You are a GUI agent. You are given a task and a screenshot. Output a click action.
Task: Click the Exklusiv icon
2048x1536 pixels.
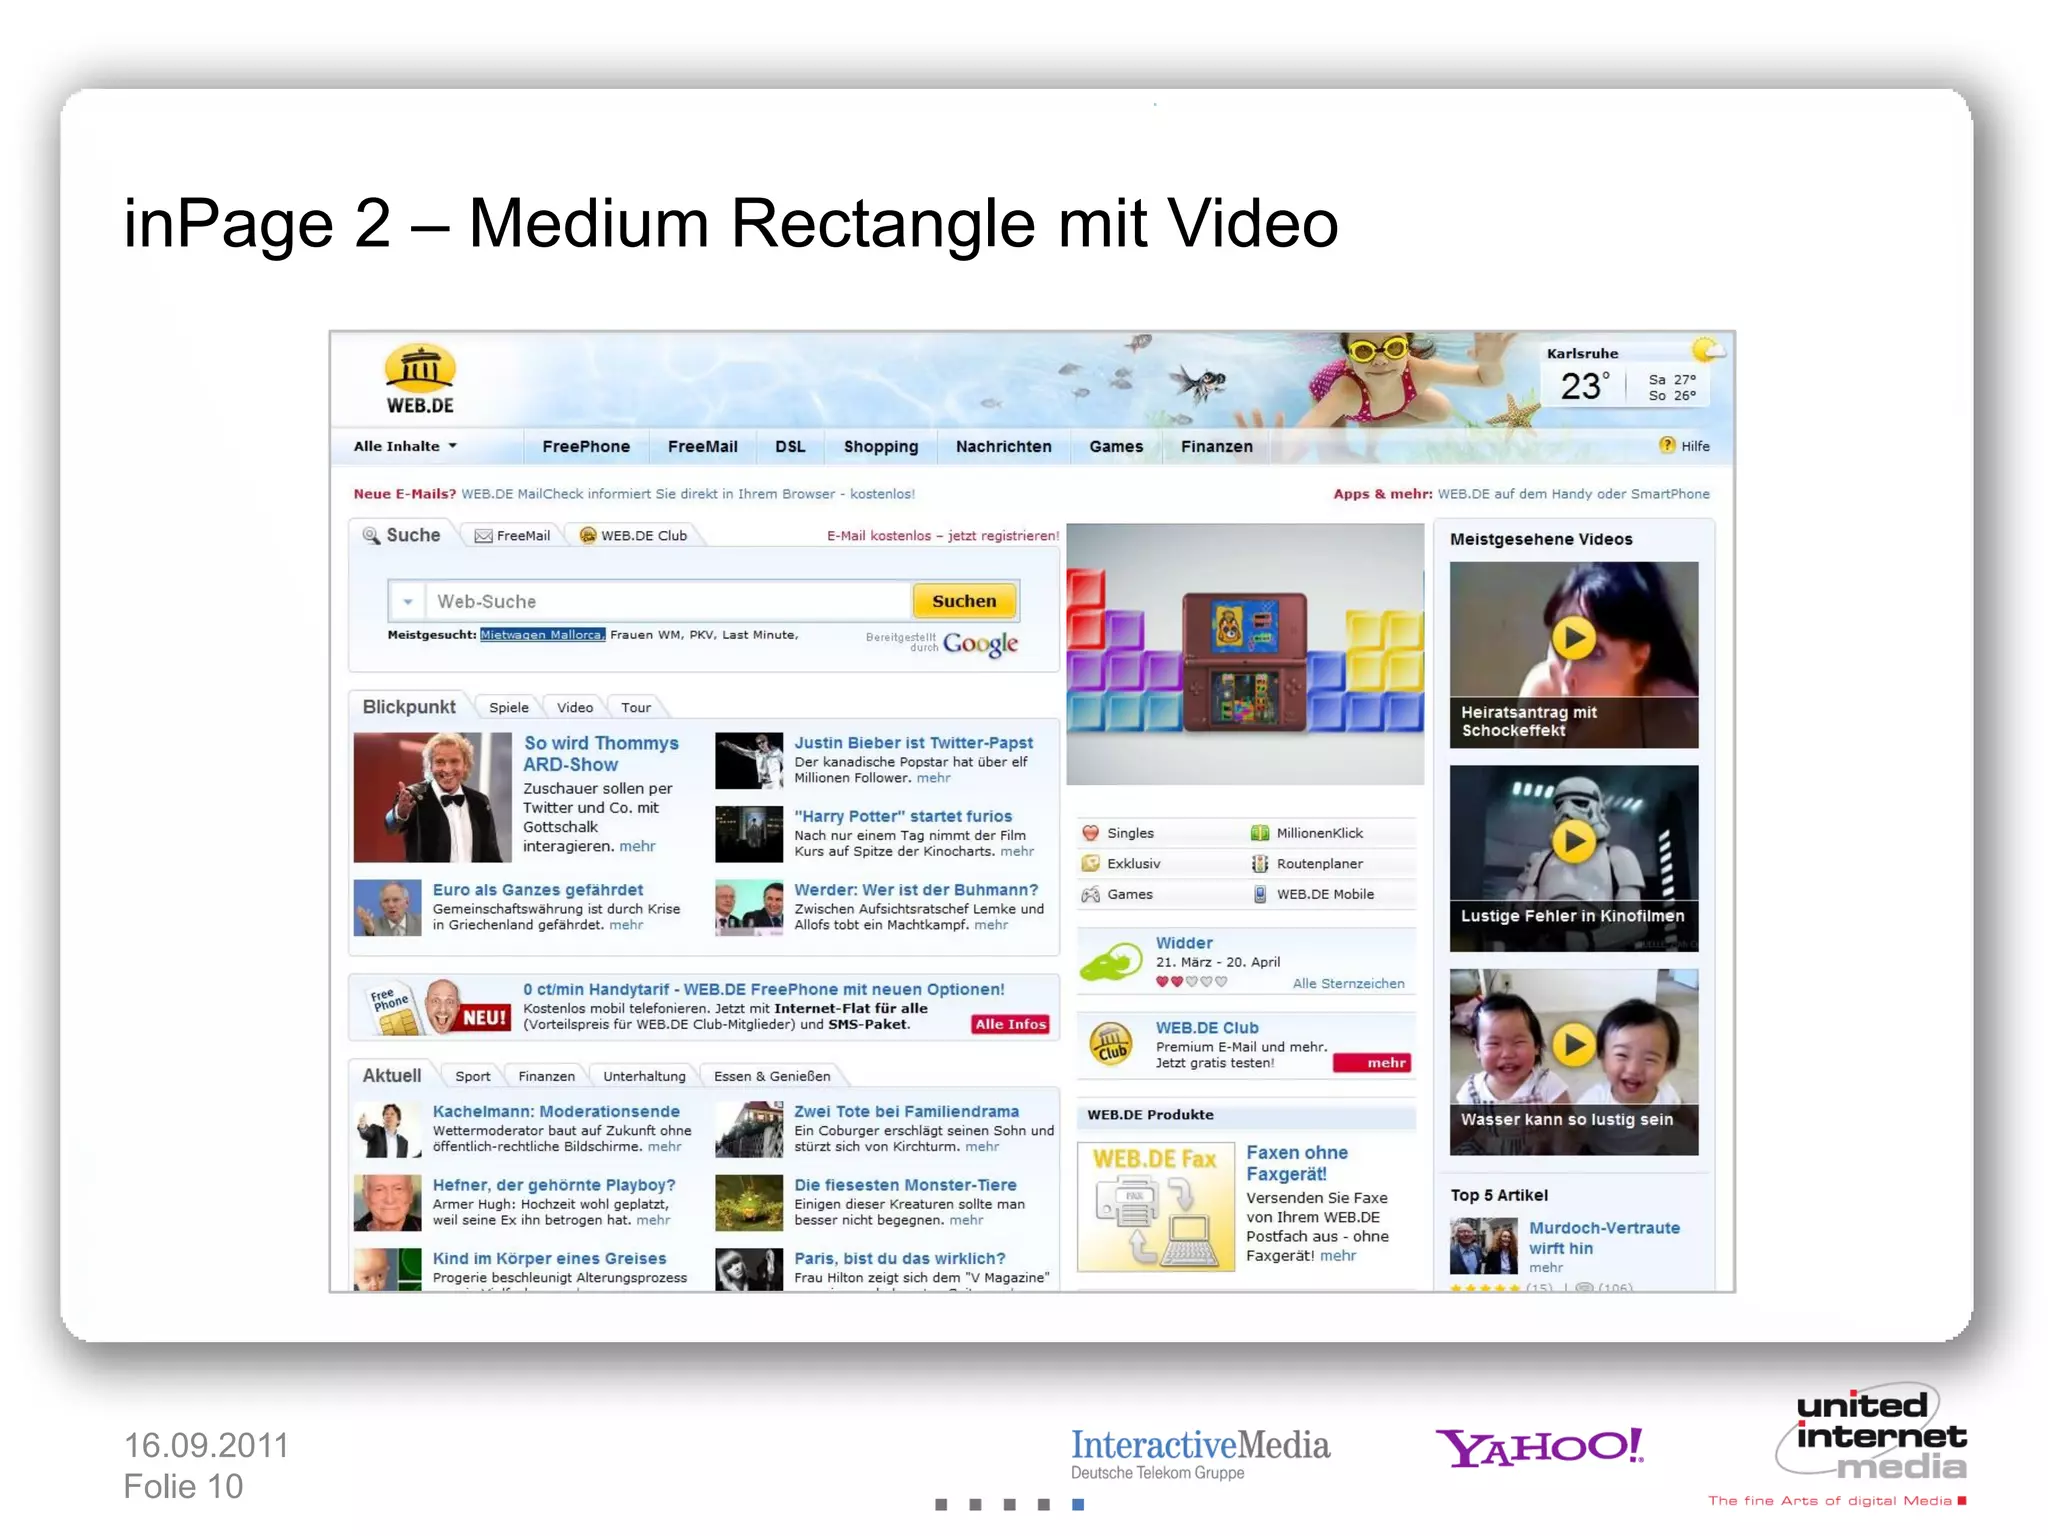(x=1090, y=863)
